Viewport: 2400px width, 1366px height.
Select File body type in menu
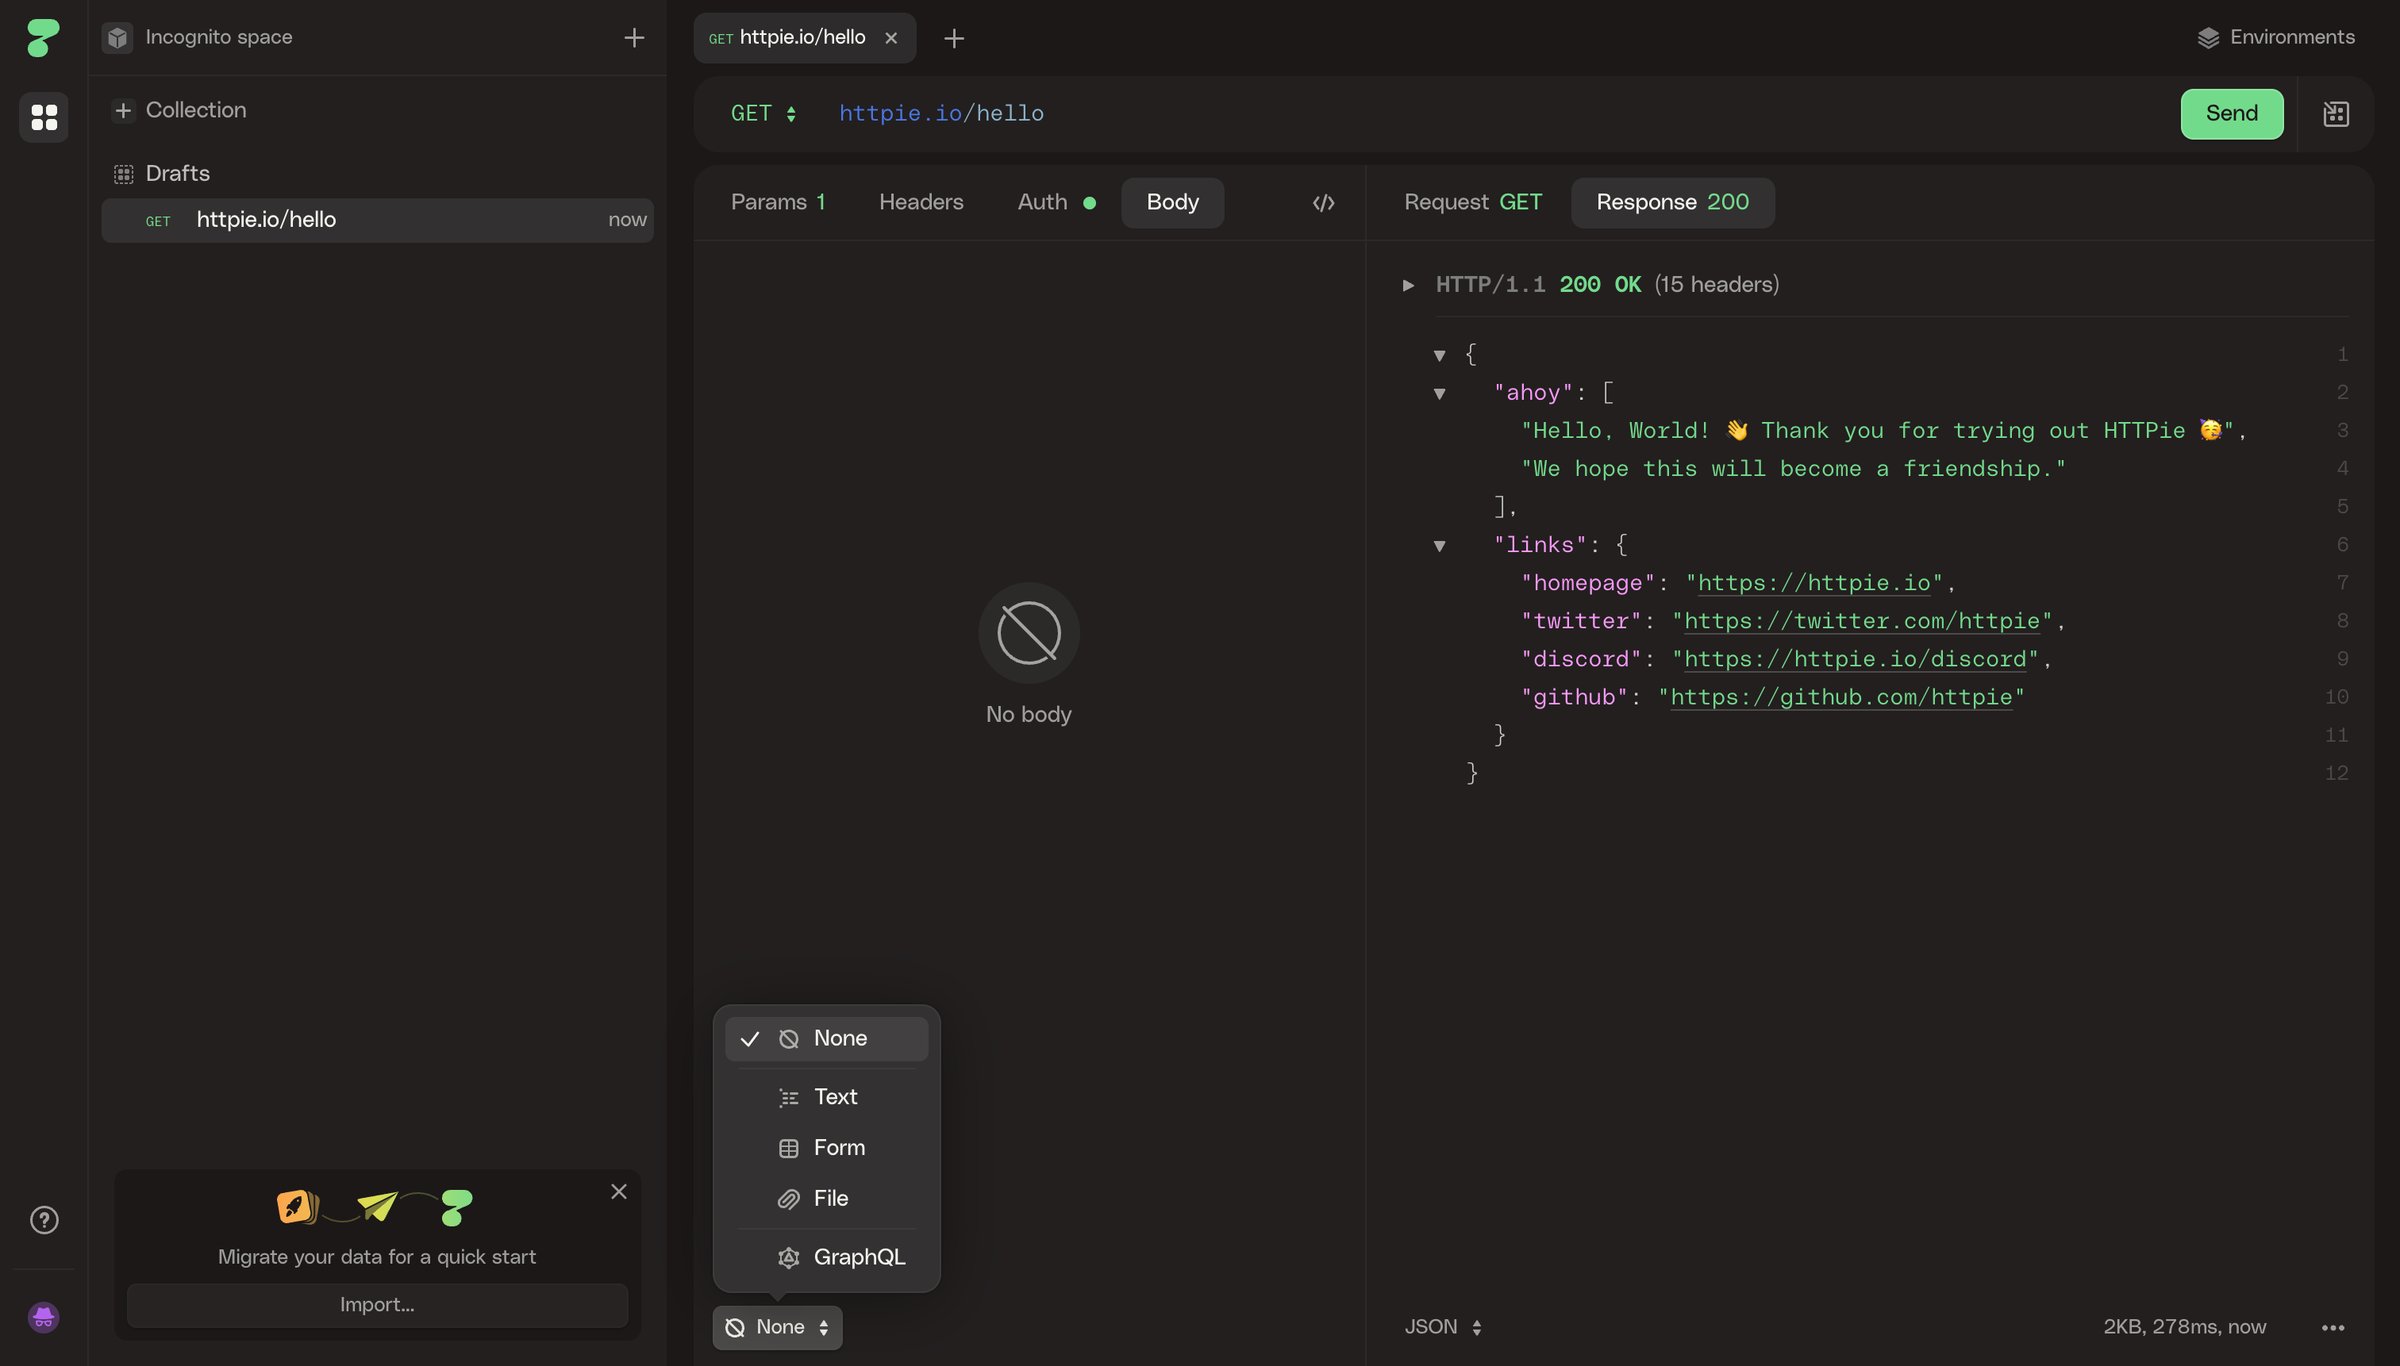pos(827,1199)
